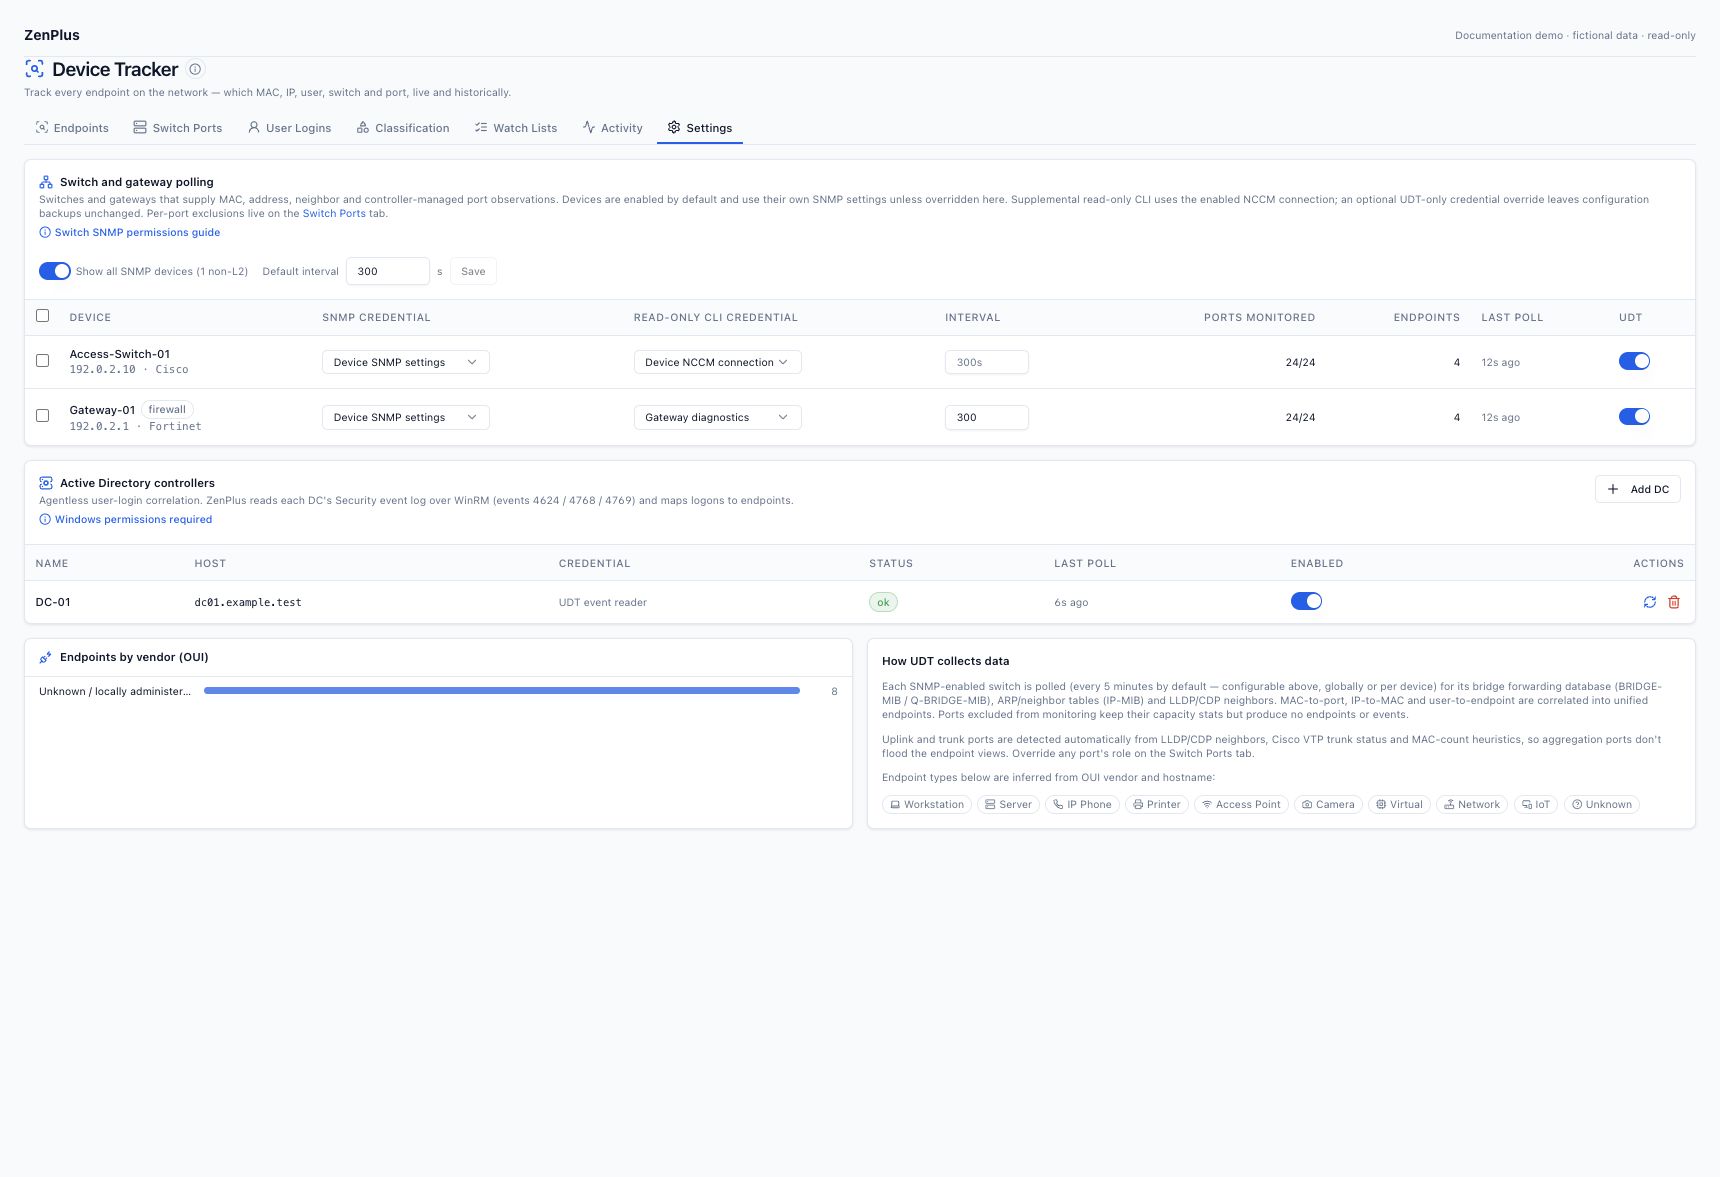
Task: Click the Virtual endpoint type chip
Action: coord(1399,804)
